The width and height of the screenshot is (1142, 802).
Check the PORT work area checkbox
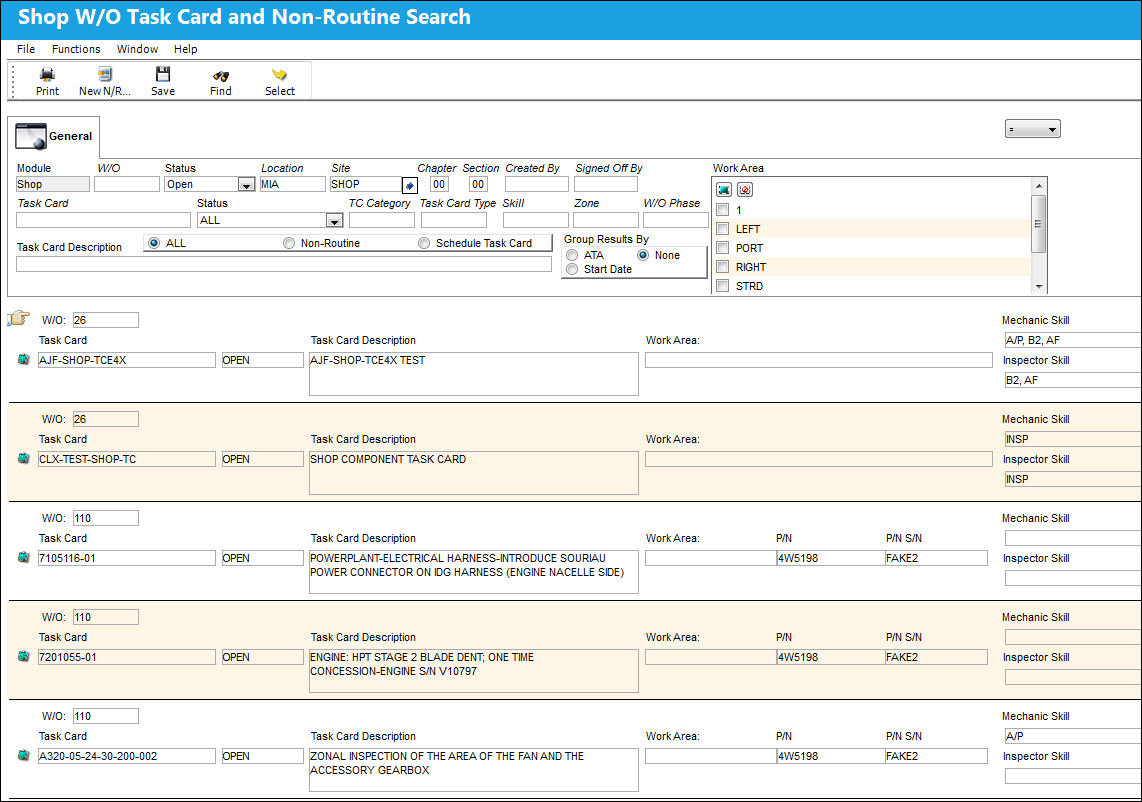(x=723, y=248)
